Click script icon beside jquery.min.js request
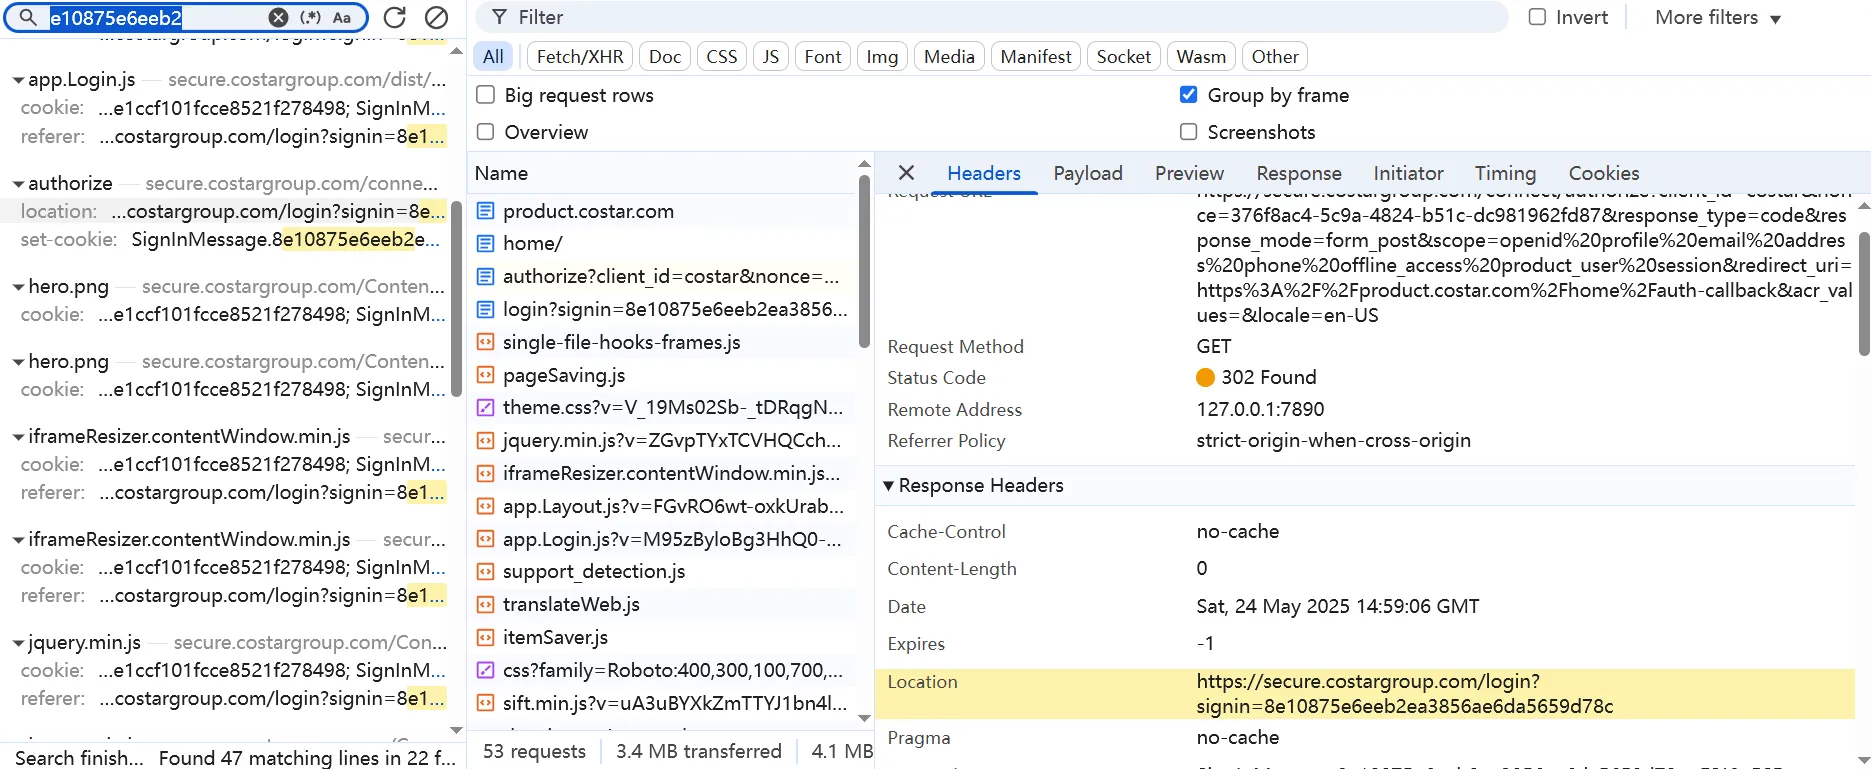Image resolution: width=1871 pixels, height=769 pixels. (x=485, y=440)
